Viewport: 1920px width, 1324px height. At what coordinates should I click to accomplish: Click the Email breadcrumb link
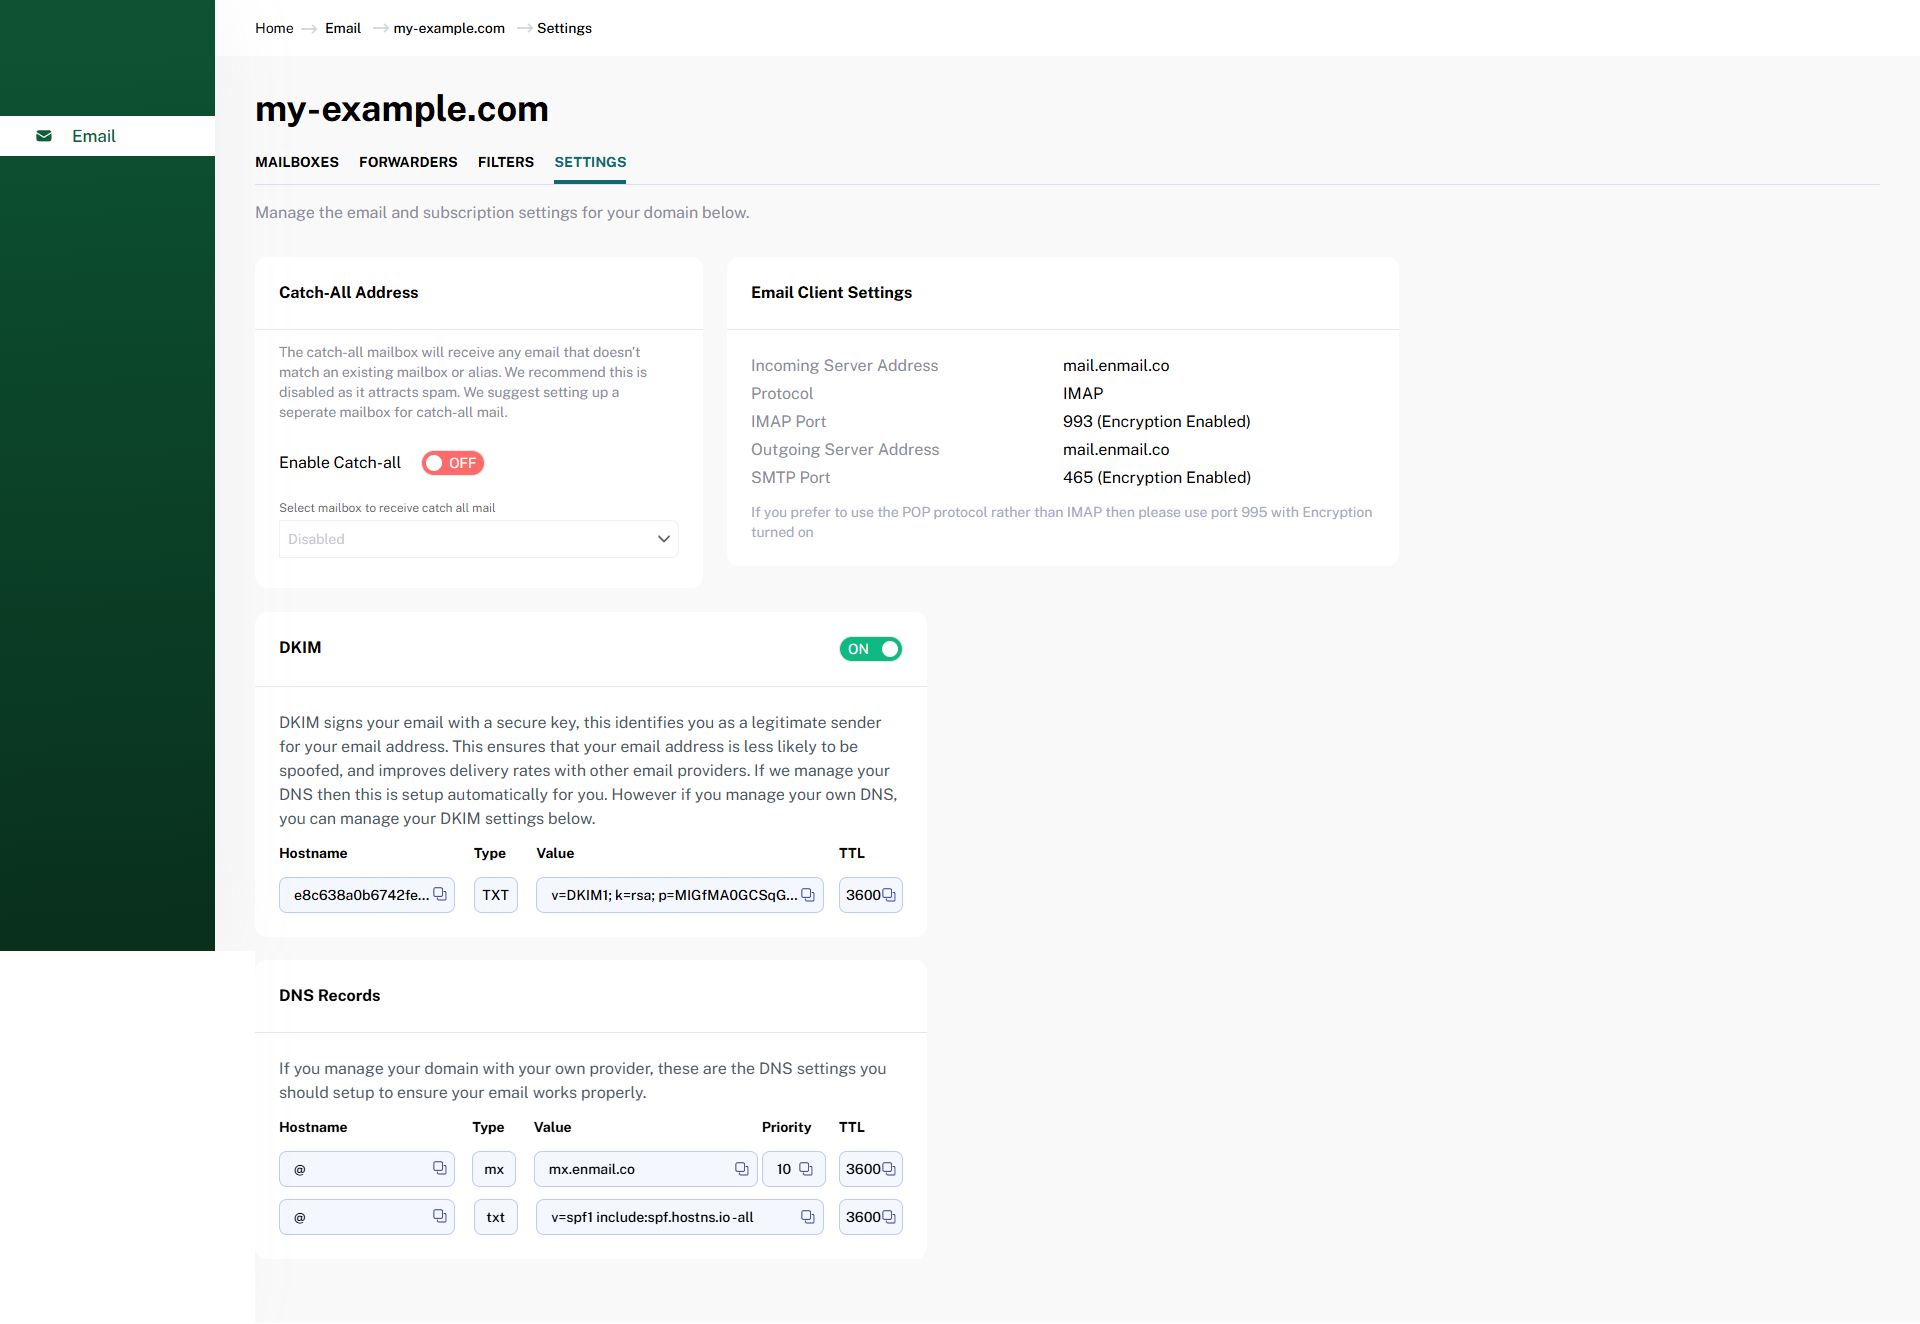pyautogui.click(x=342, y=28)
